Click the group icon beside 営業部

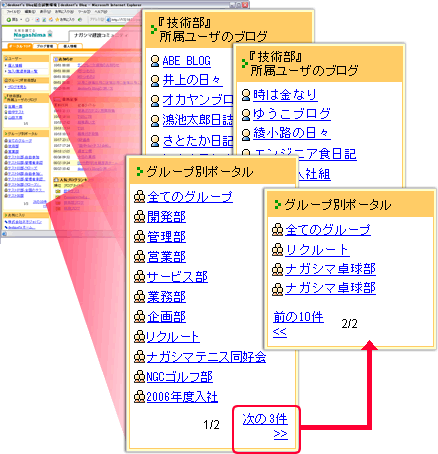[139, 257]
